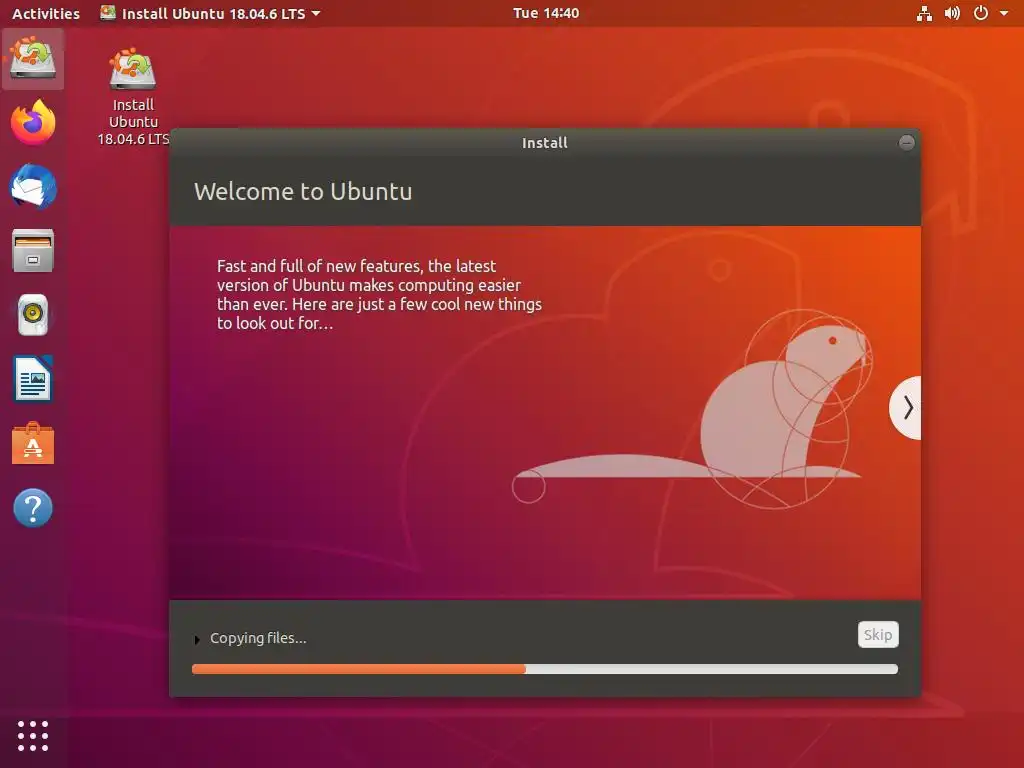1024x768 pixels.
Task: Open Thunderbird Mail from the dock
Action: [33, 187]
